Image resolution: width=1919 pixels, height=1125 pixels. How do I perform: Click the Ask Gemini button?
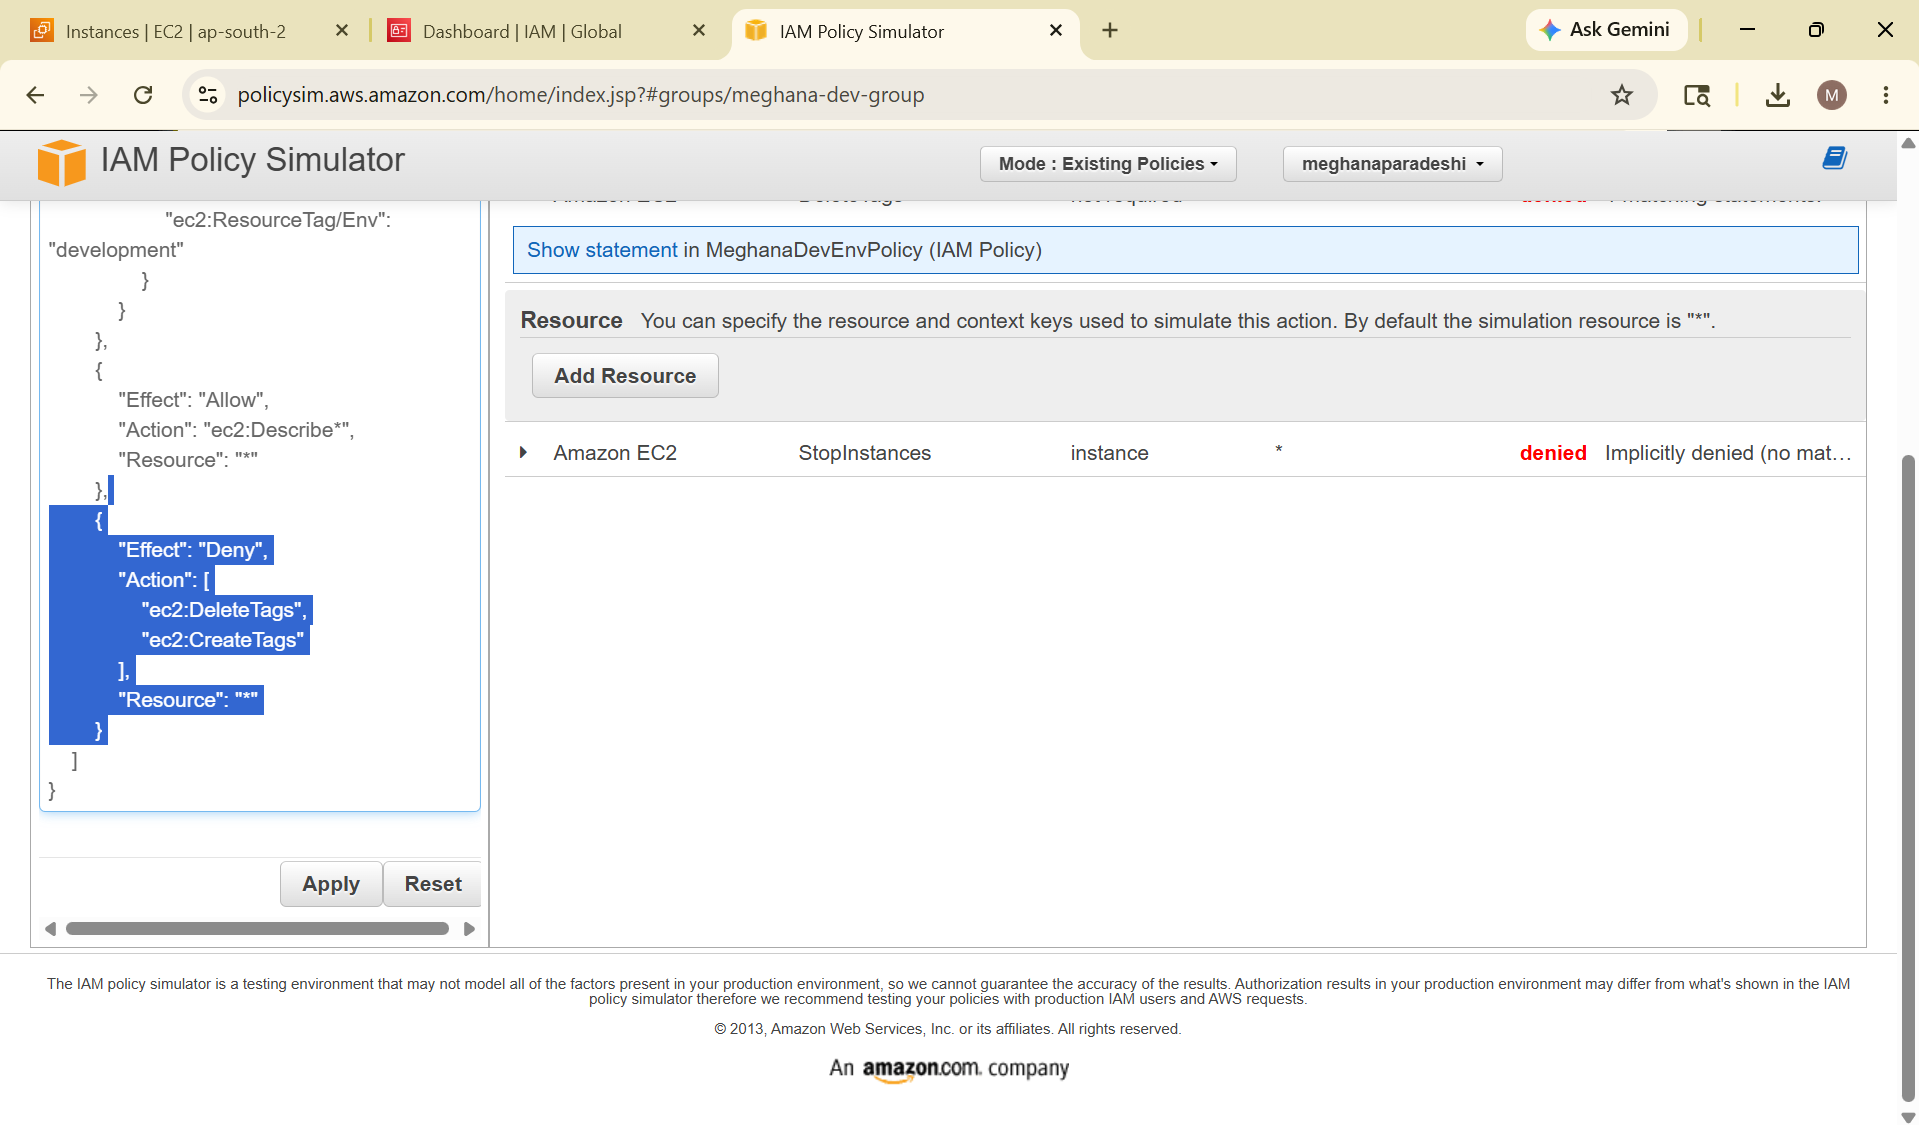[1606, 30]
